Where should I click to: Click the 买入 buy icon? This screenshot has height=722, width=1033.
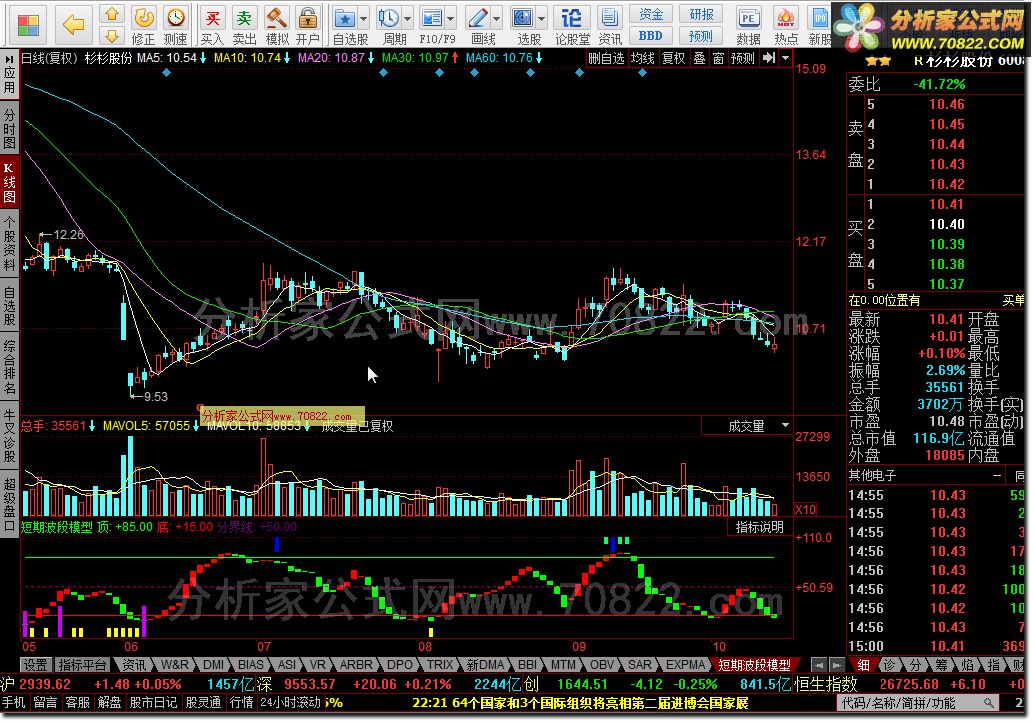[x=212, y=25]
